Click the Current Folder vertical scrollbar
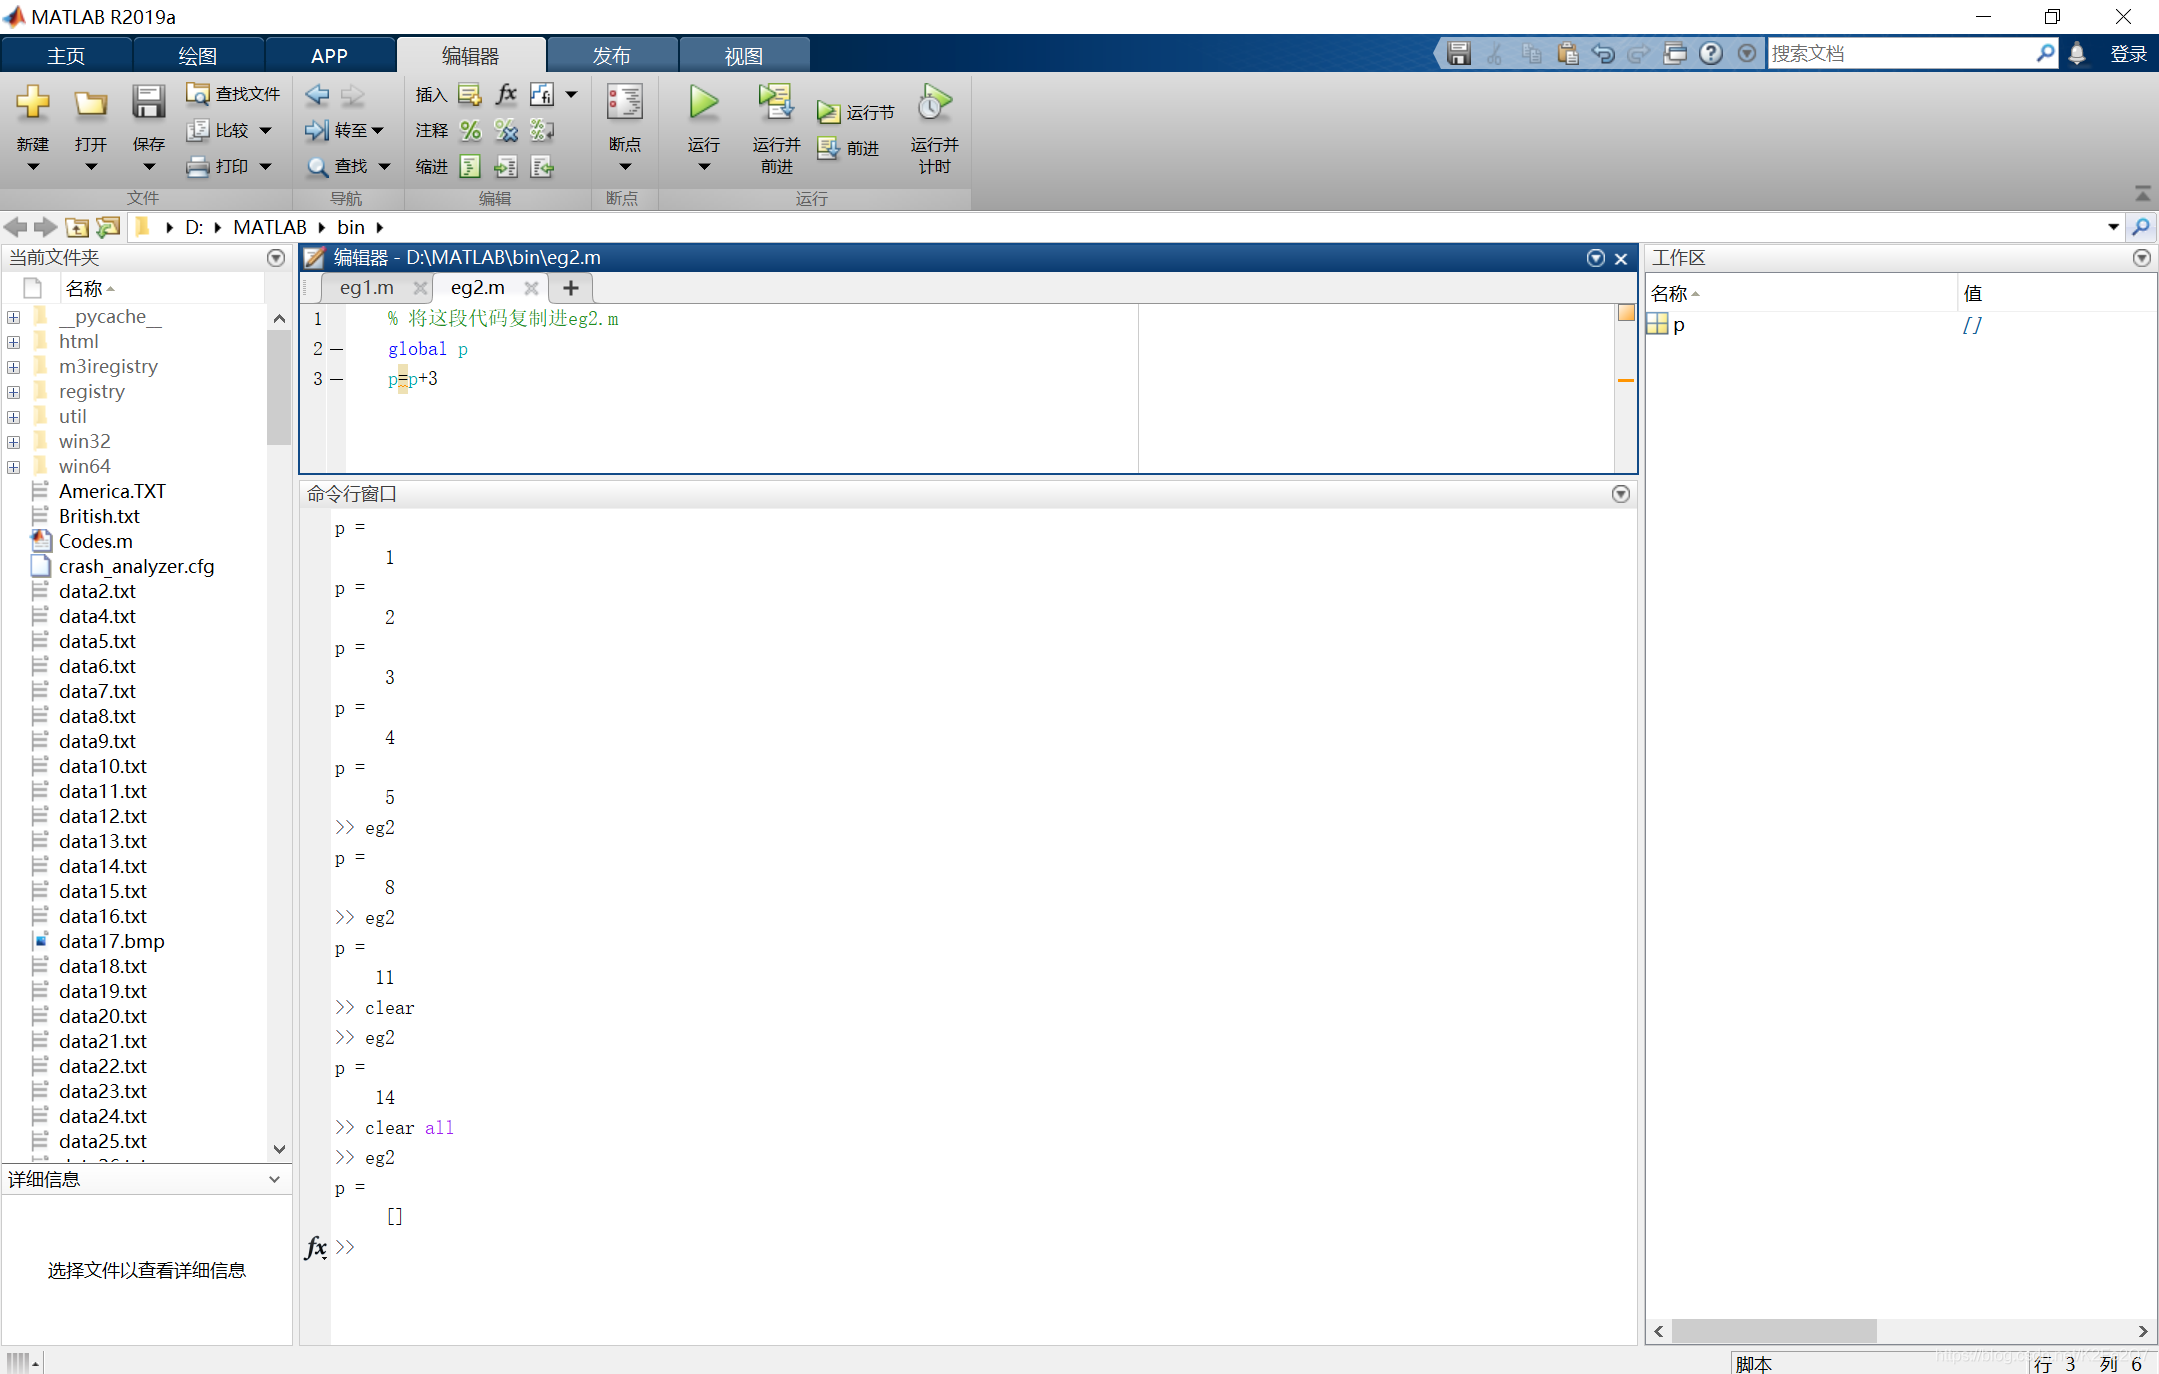 279,388
